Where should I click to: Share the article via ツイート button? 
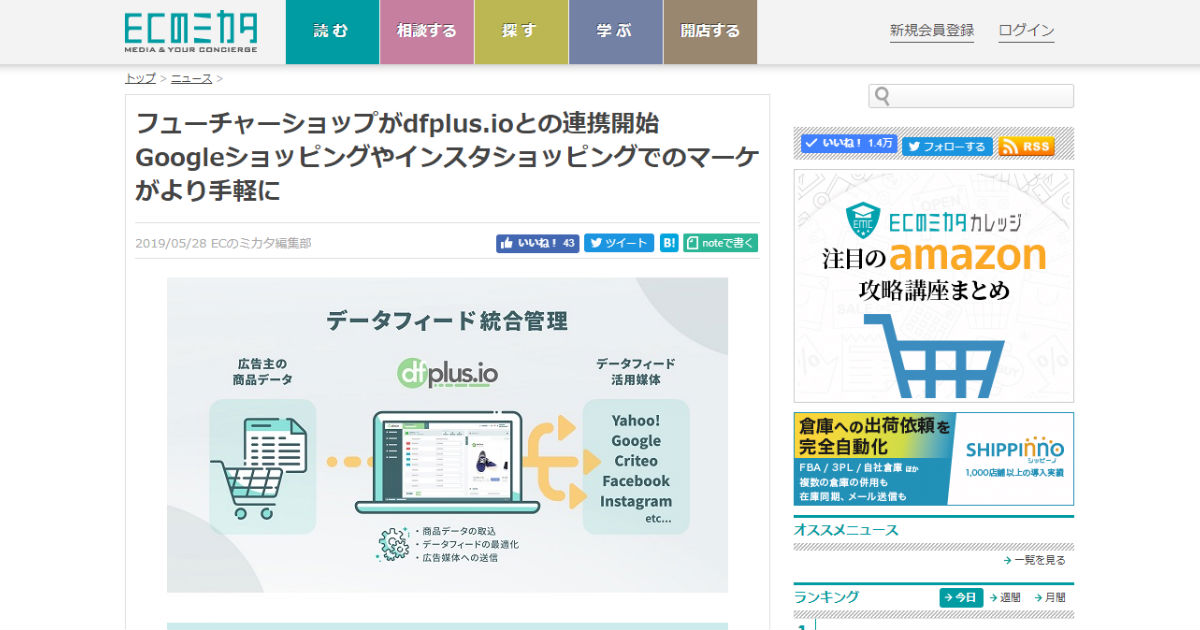619,243
